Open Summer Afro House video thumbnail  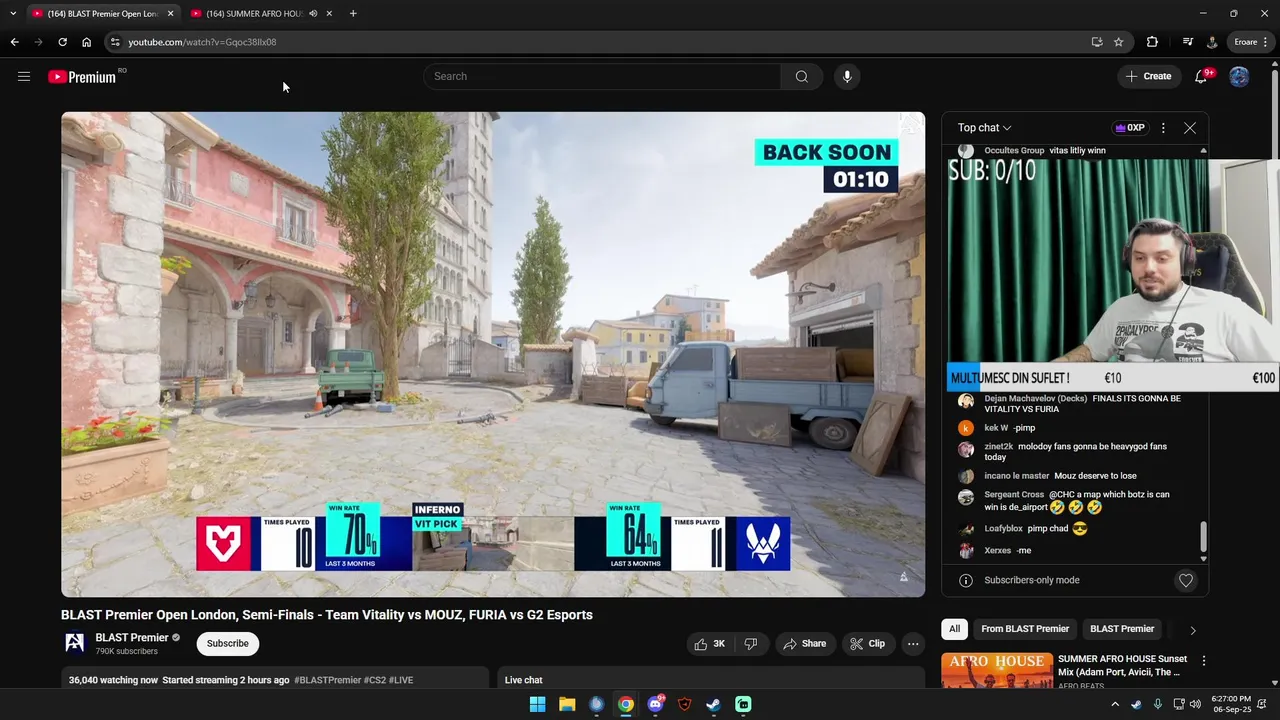pos(997,671)
